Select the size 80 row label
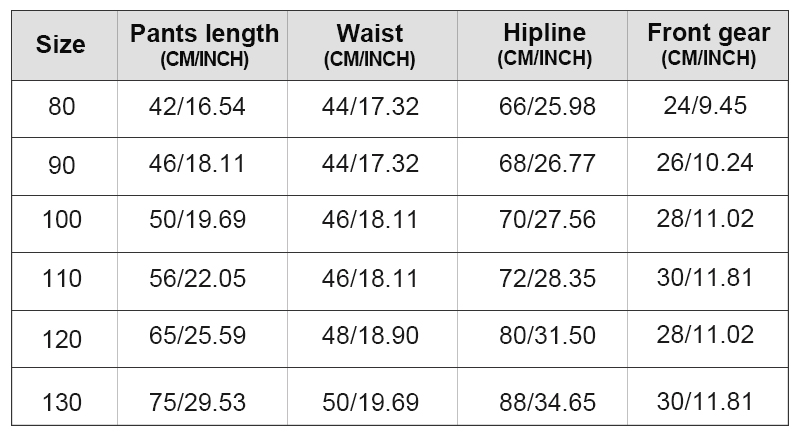 [61, 107]
